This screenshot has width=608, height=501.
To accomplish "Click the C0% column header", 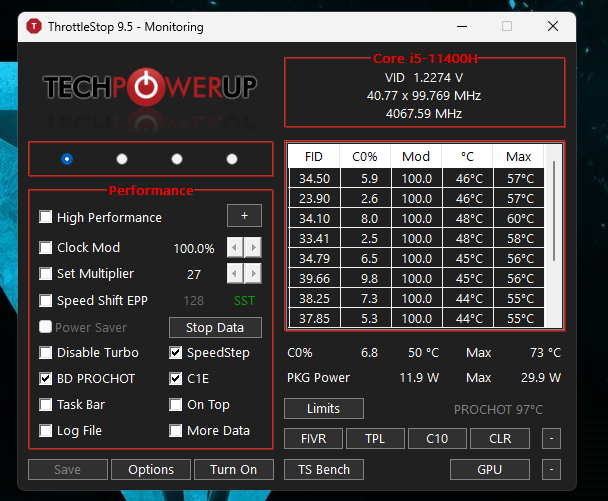I will [365, 156].
